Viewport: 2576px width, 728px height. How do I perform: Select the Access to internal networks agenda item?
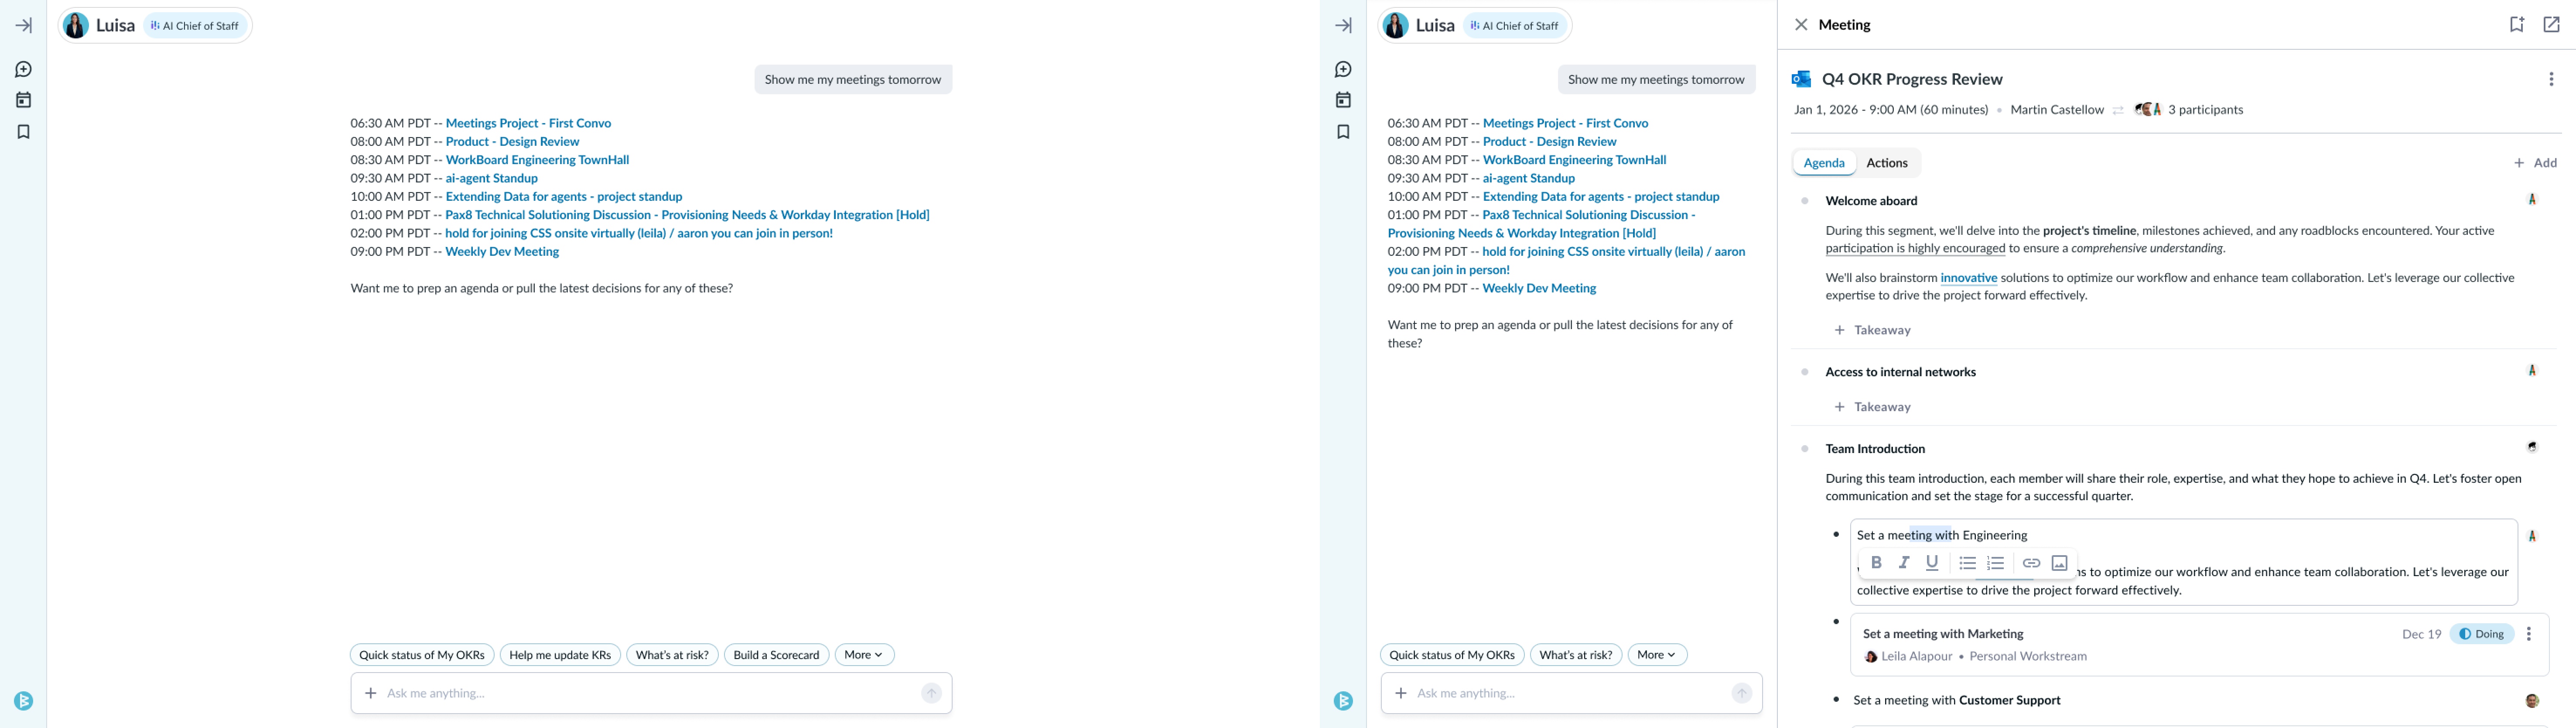(1900, 372)
